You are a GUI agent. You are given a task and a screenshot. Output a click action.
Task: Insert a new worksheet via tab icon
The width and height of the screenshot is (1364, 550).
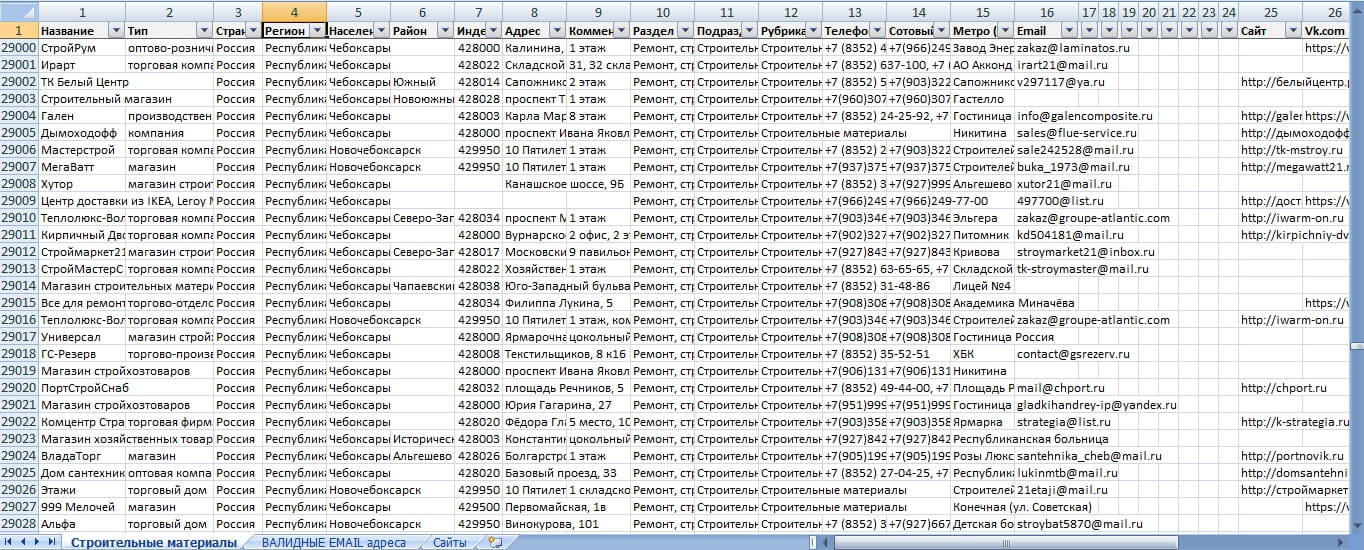pyautogui.click(x=493, y=542)
